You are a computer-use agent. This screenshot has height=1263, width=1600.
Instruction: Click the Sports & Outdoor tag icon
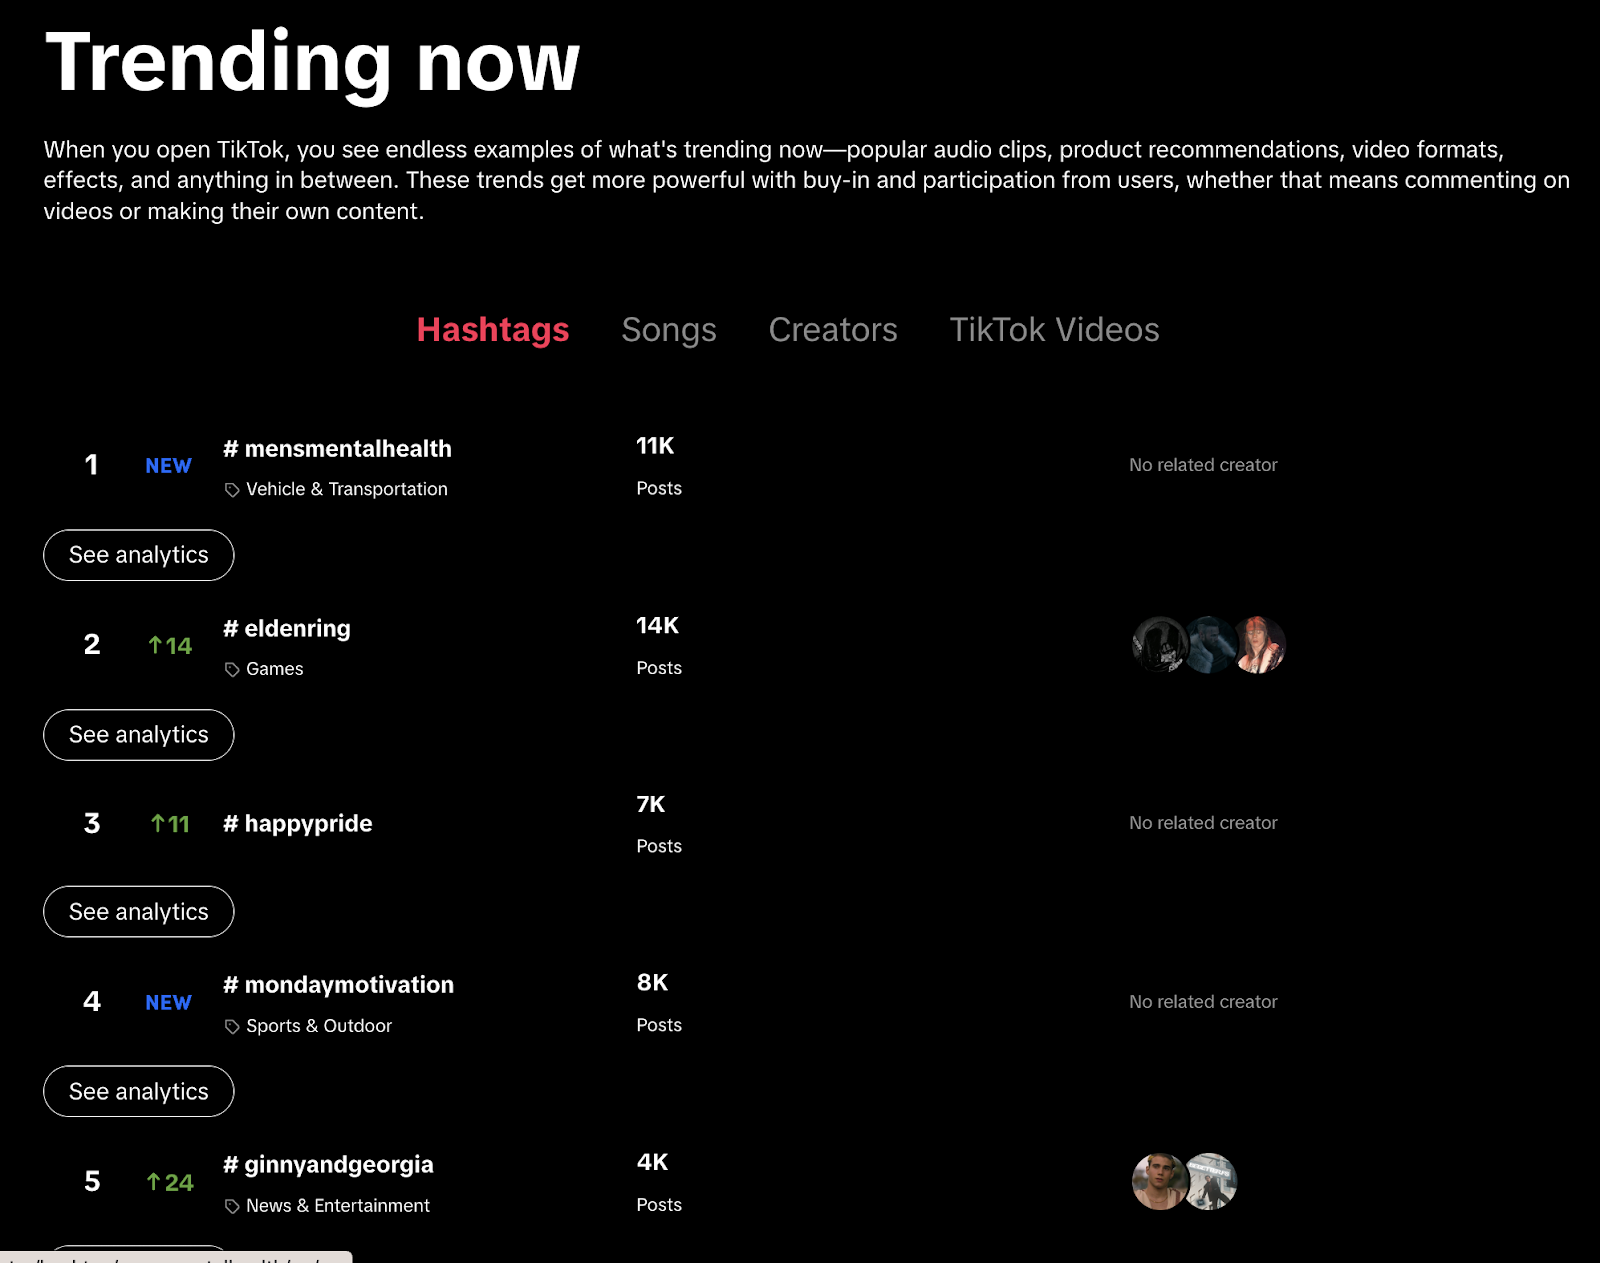232,1025
